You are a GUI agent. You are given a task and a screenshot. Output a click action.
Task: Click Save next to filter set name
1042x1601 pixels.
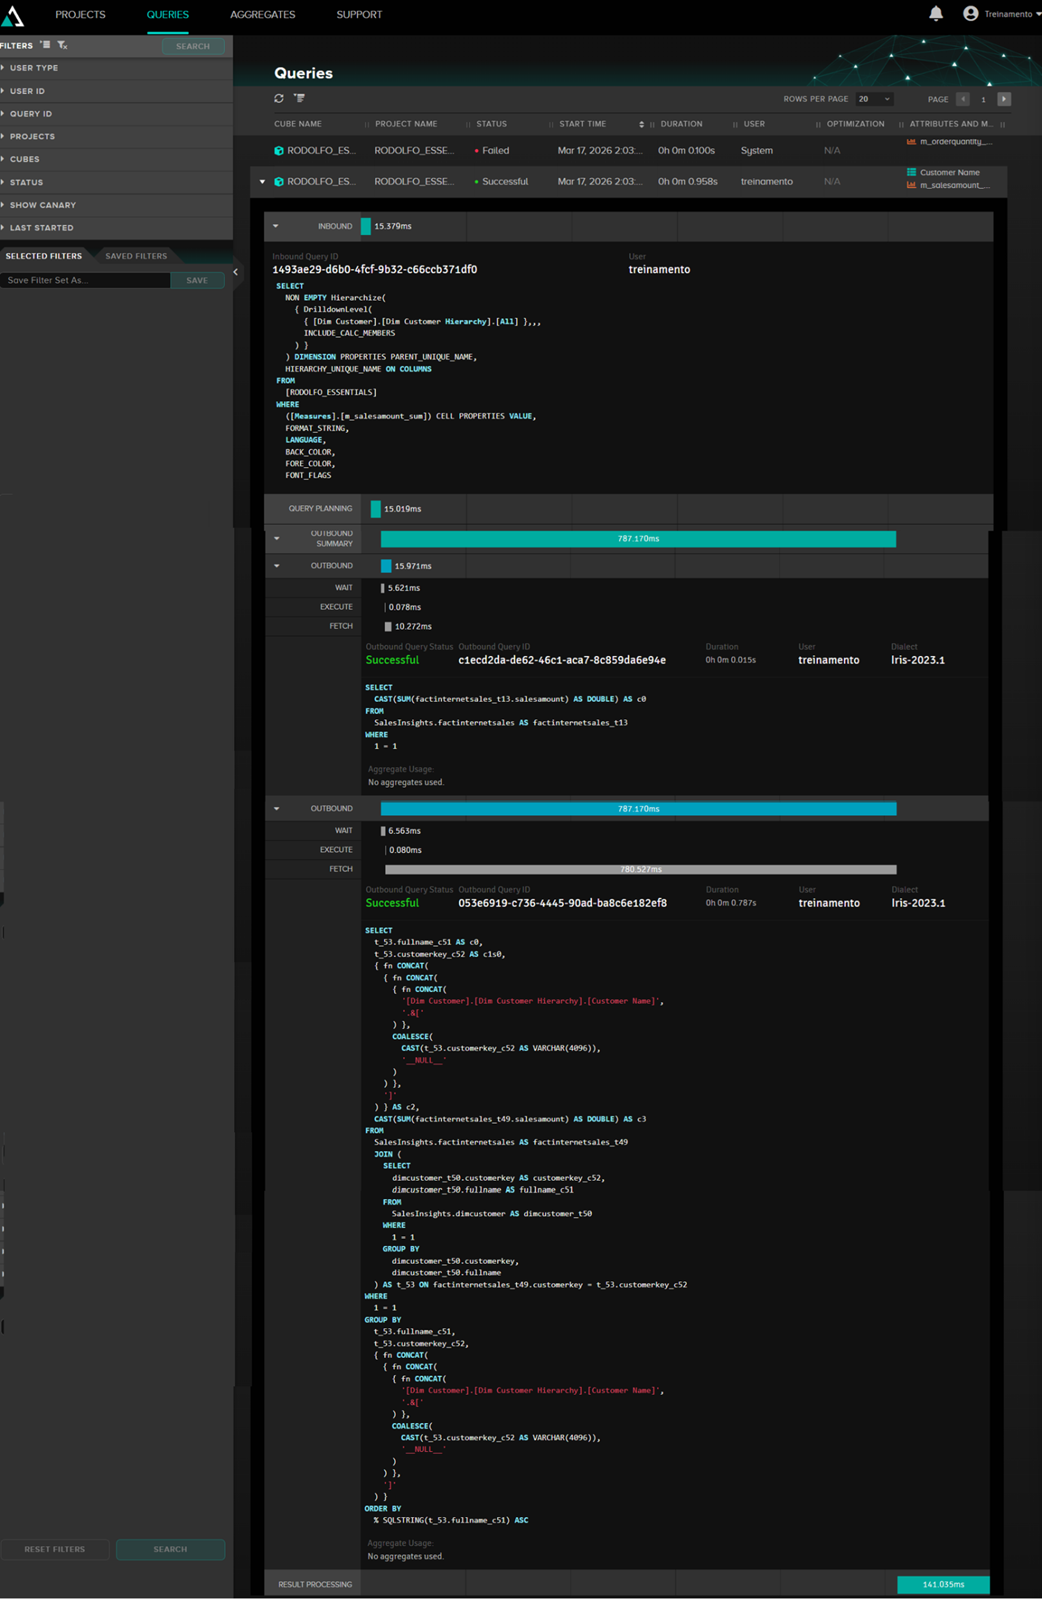[197, 281]
